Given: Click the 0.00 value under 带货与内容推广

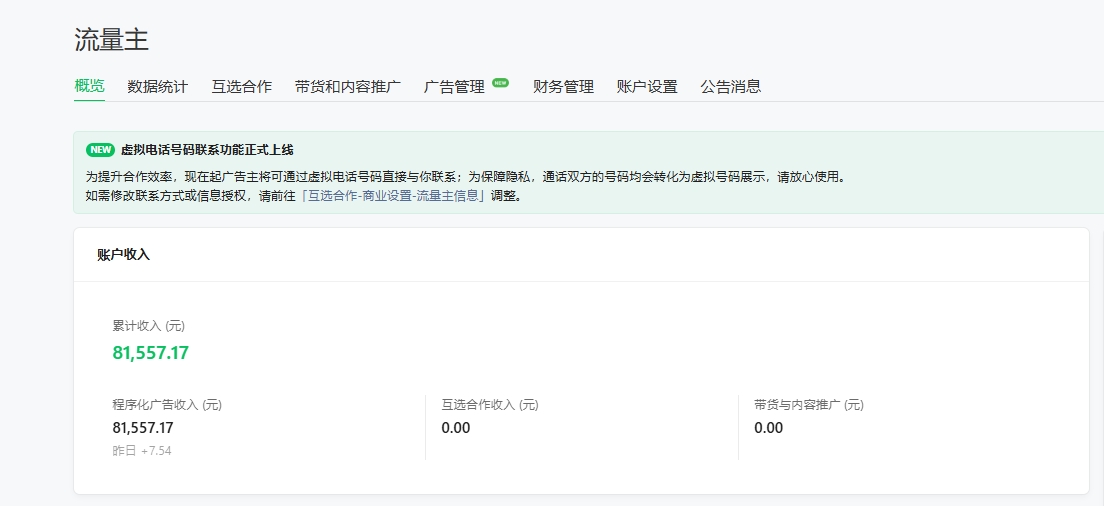Looking at the screenshot, I should pyautogui.click(x=768, y=428).
